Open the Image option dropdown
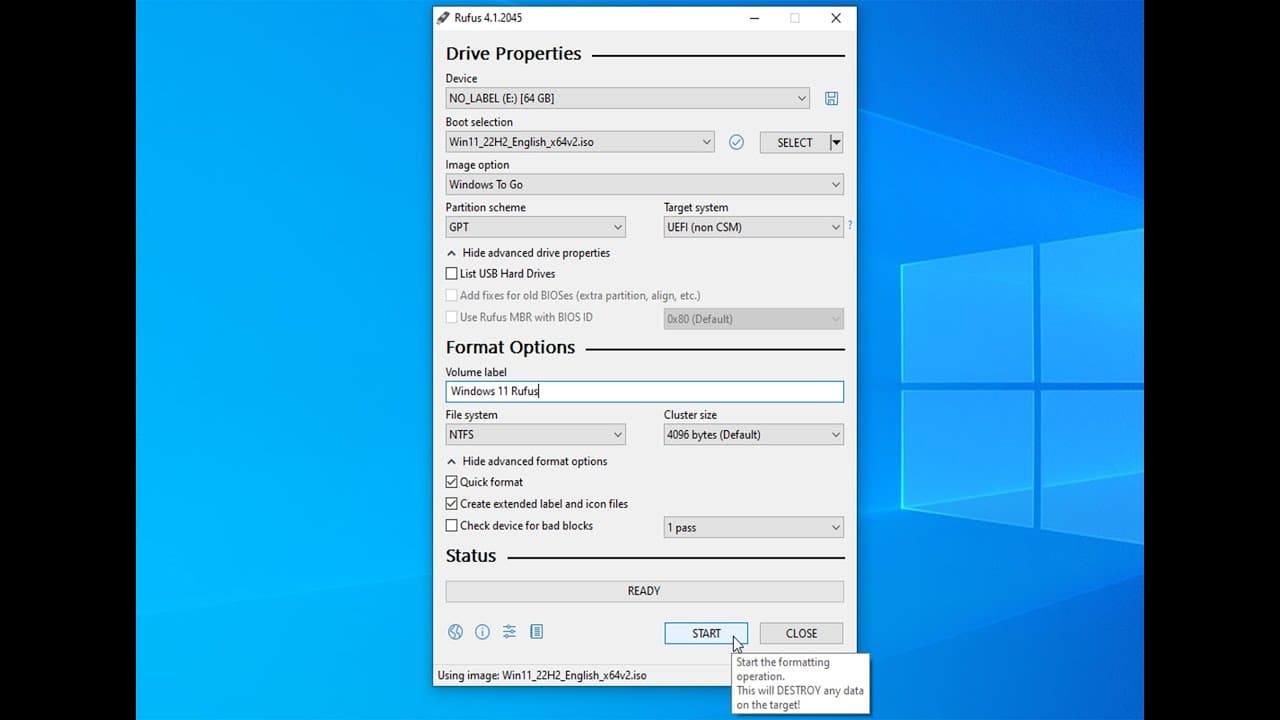Image resolution: width=1280 pixels, height=720 pixels. [x=644, y=185]
